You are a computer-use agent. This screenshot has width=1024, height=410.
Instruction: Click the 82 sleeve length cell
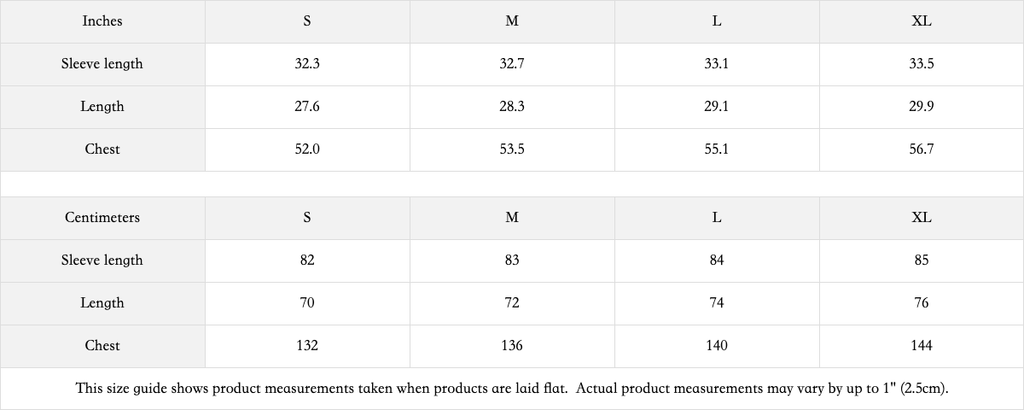[308, 261]
